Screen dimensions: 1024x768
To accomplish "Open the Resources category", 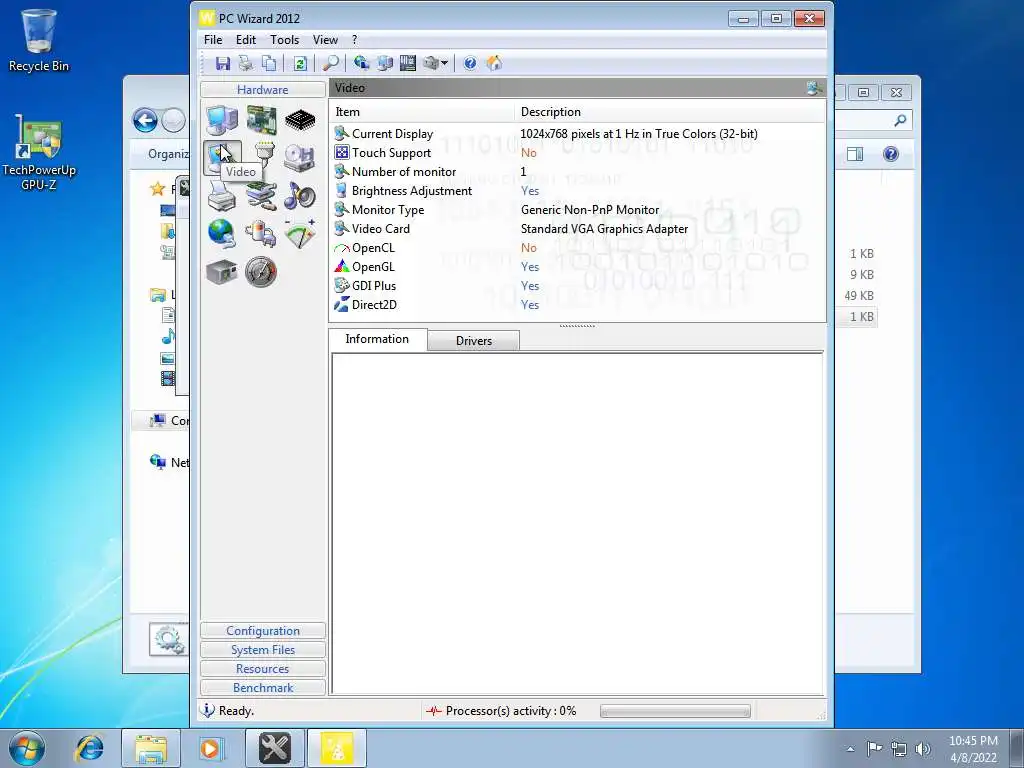I will coord(263,669).
